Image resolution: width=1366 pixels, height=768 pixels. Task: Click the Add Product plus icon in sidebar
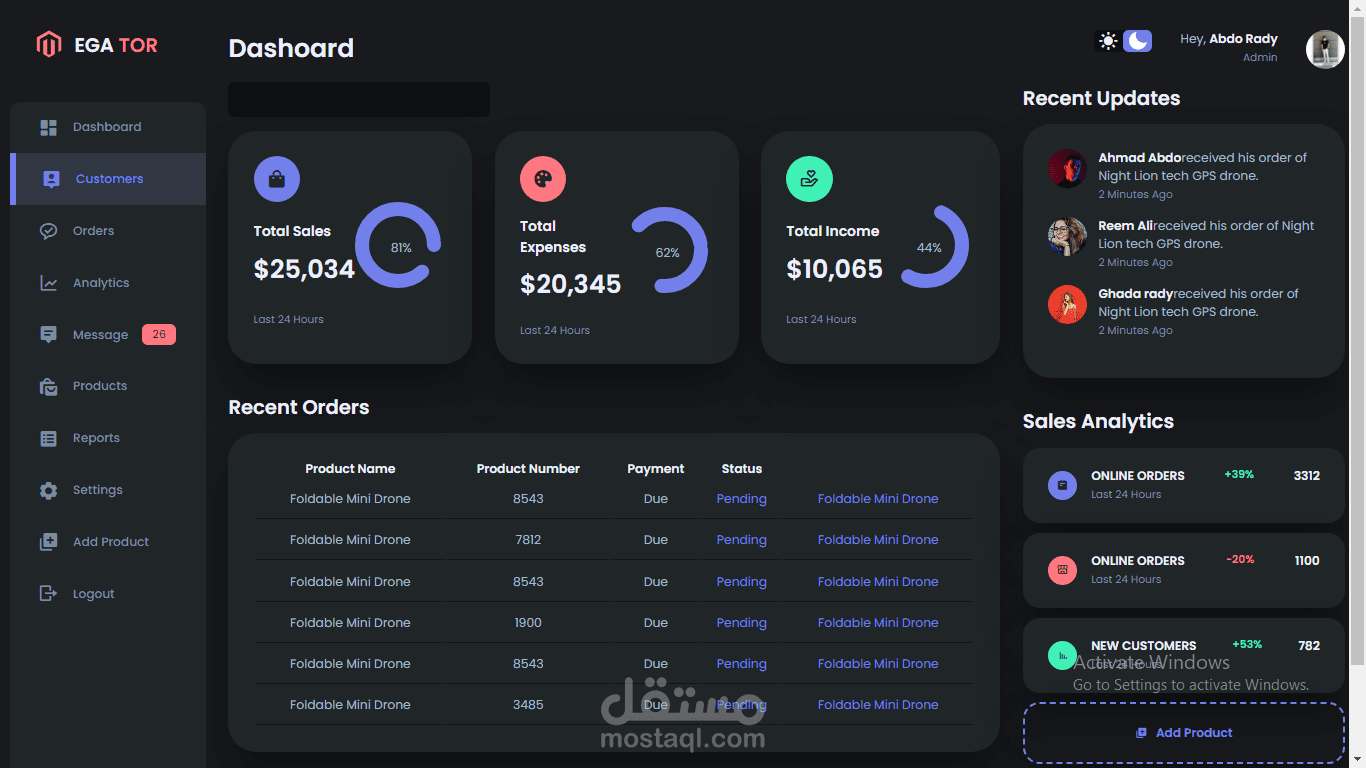tap(48, 542)
